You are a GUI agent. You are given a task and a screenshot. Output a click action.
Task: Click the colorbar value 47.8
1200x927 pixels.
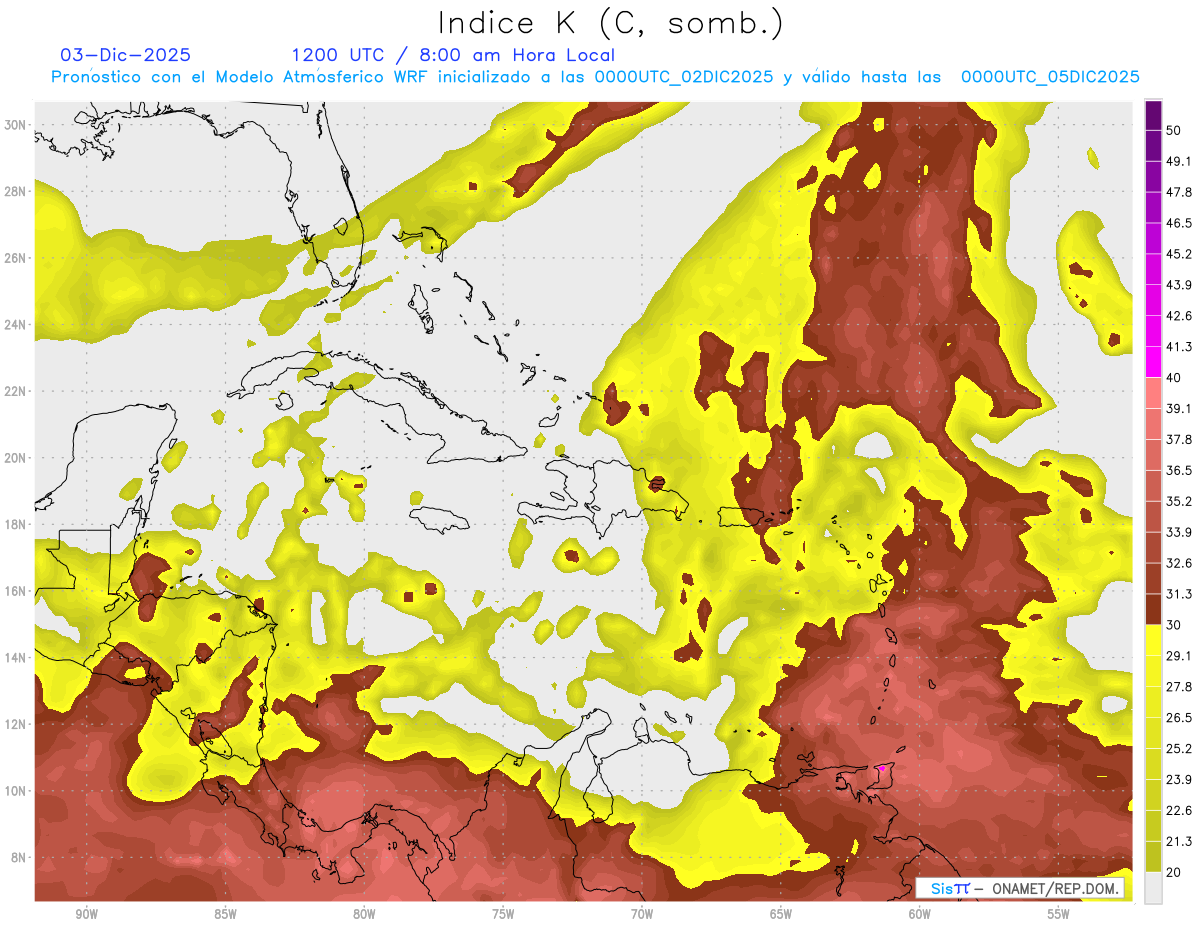pos(1179,192)
